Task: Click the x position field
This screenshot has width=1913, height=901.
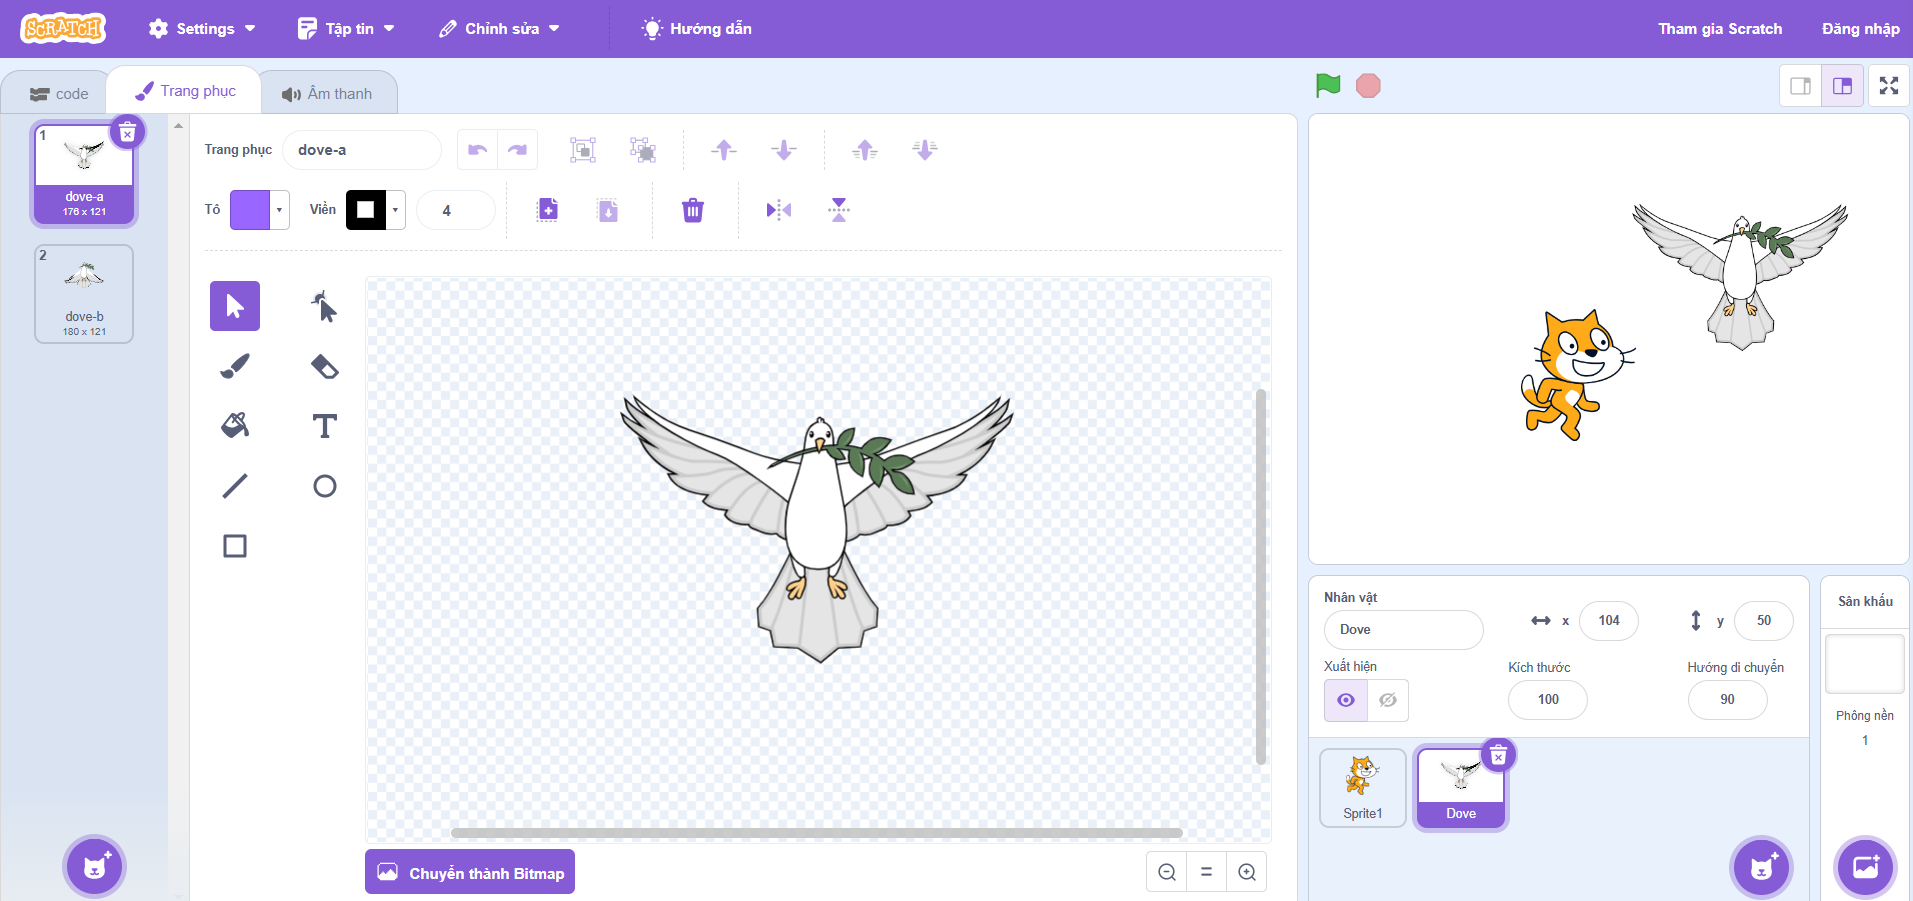Action: pos(1608,621)
